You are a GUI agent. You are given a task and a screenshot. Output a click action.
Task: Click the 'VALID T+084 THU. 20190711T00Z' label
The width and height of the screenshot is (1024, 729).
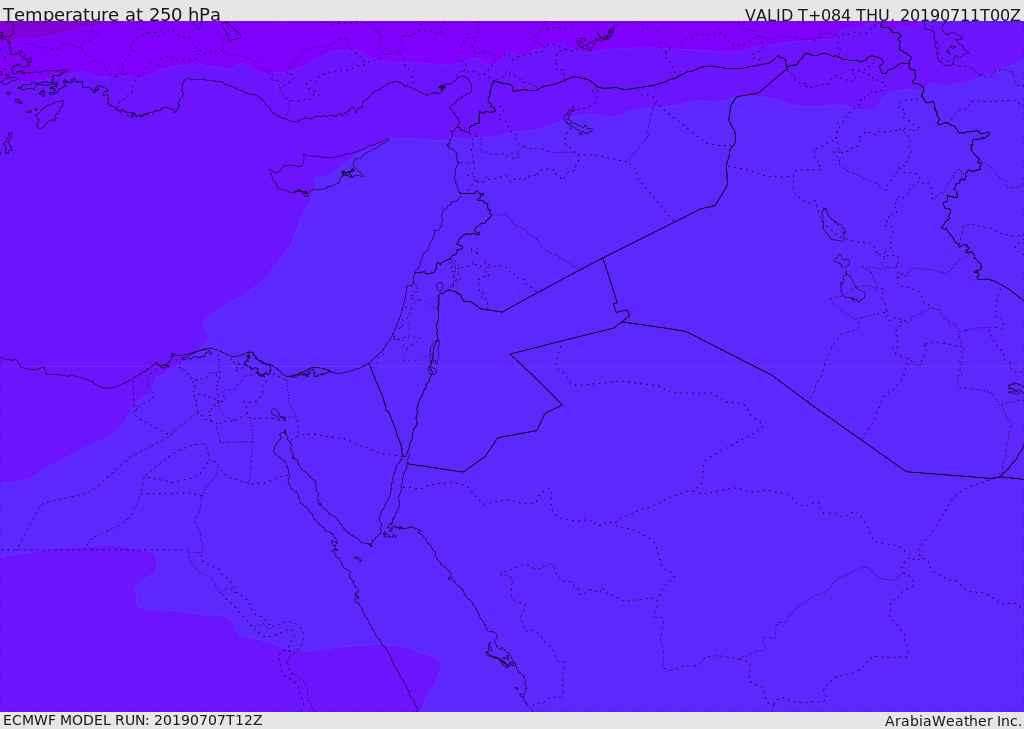pos(882,14)
